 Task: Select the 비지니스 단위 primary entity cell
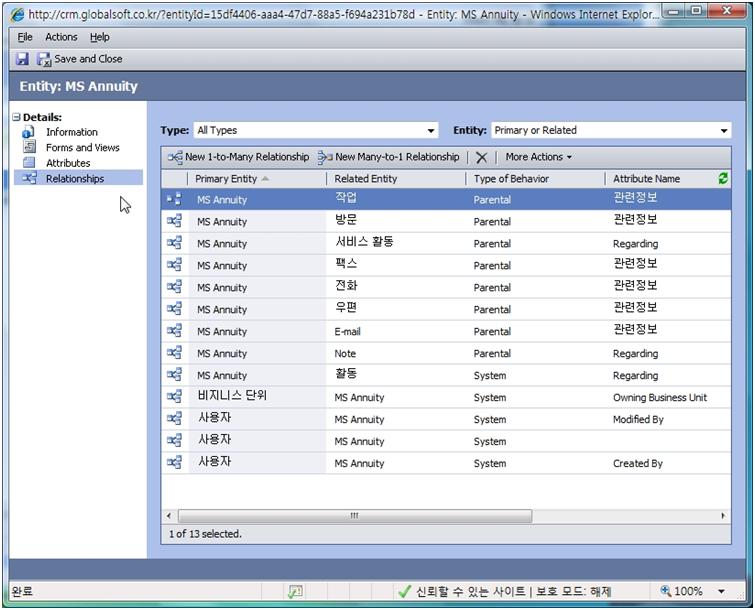click(232, 396)
